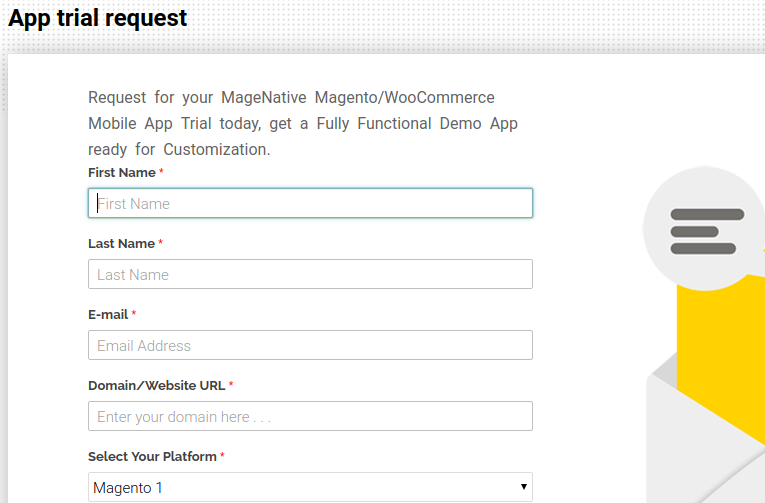
Task: Click the red asterisk beside Last Name
Action: click(x=160, y=242)
